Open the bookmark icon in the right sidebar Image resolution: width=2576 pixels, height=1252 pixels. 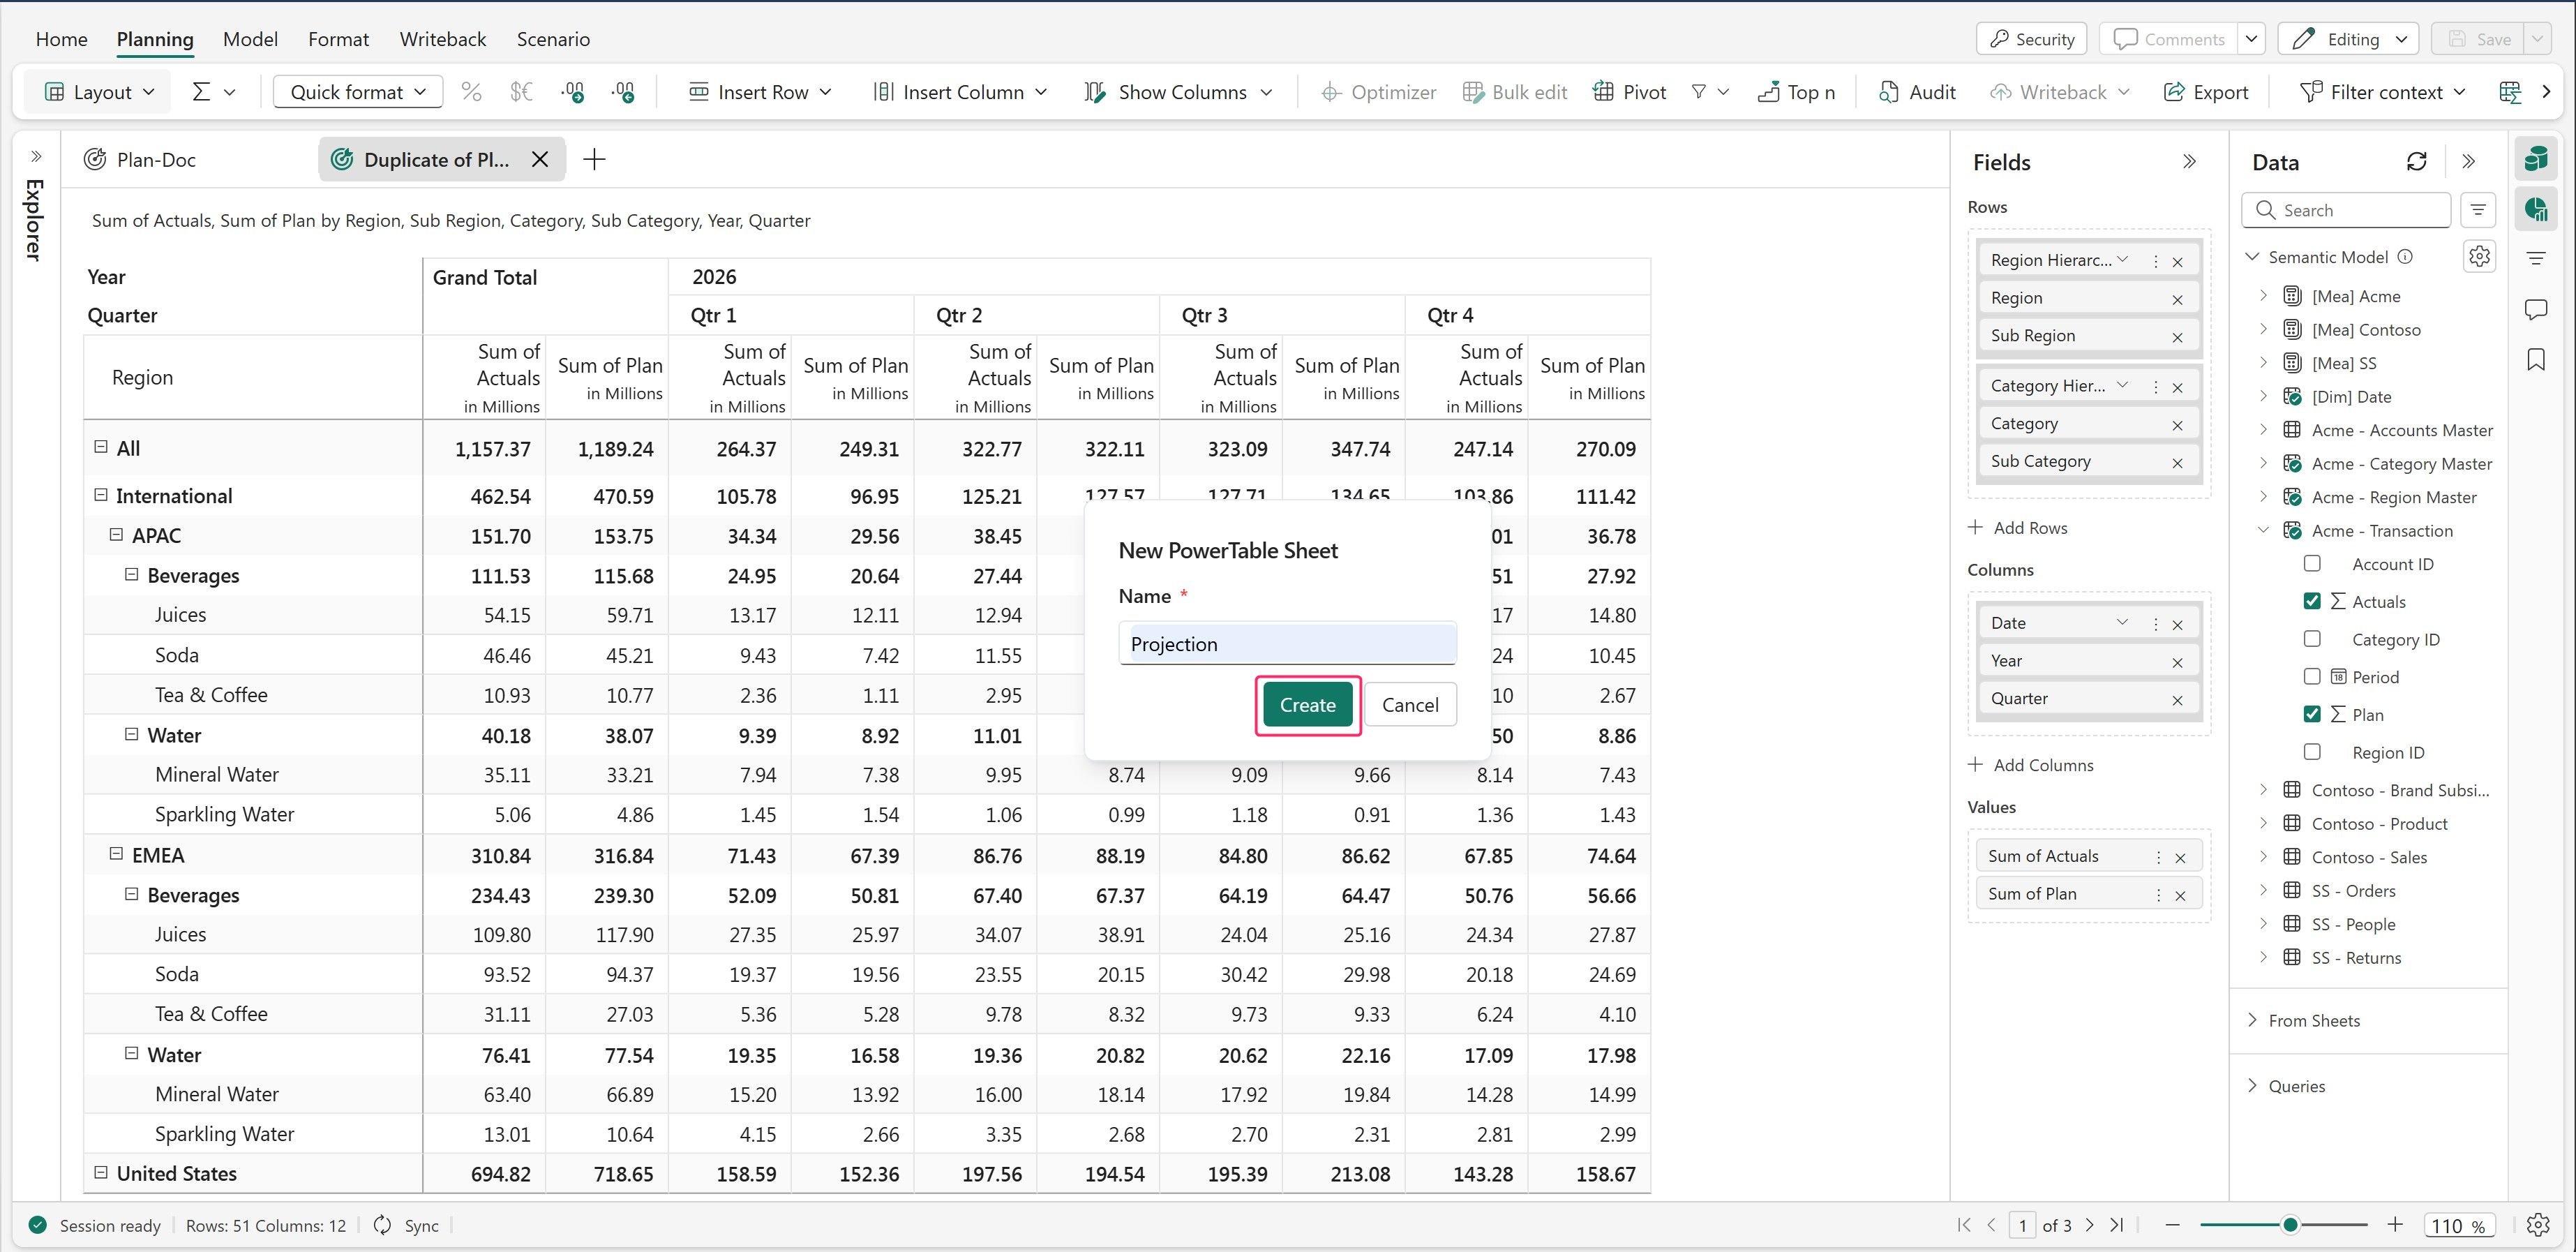pos(2535,359)
